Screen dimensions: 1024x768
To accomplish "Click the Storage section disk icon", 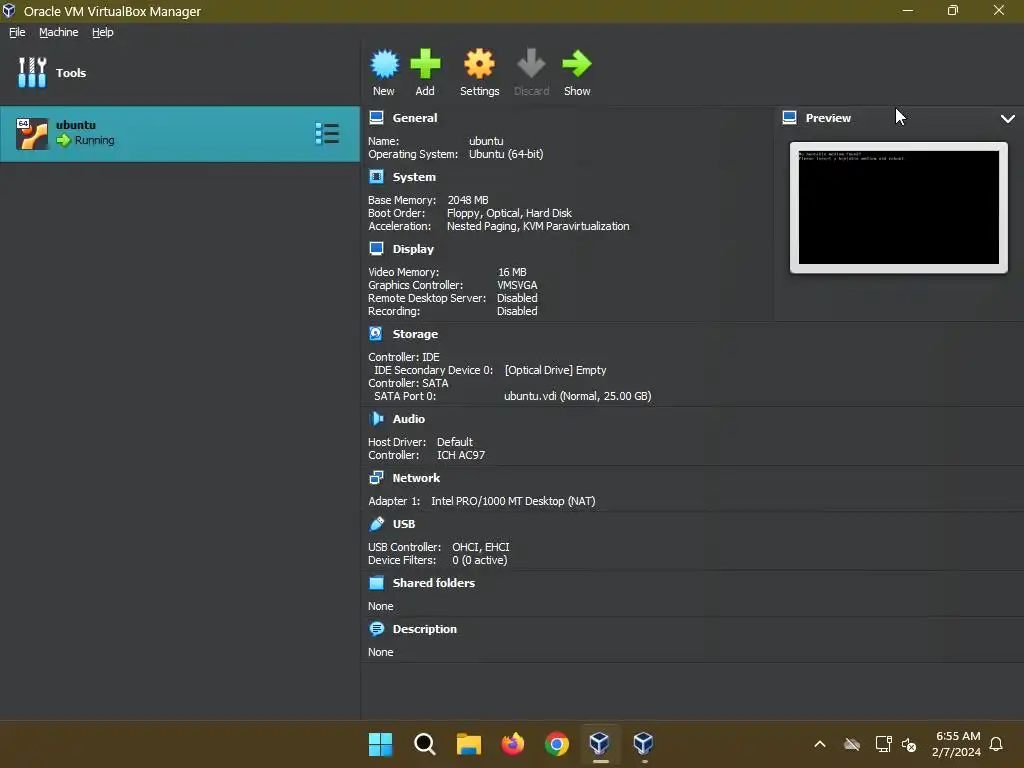I will click(x=376, y=333).
